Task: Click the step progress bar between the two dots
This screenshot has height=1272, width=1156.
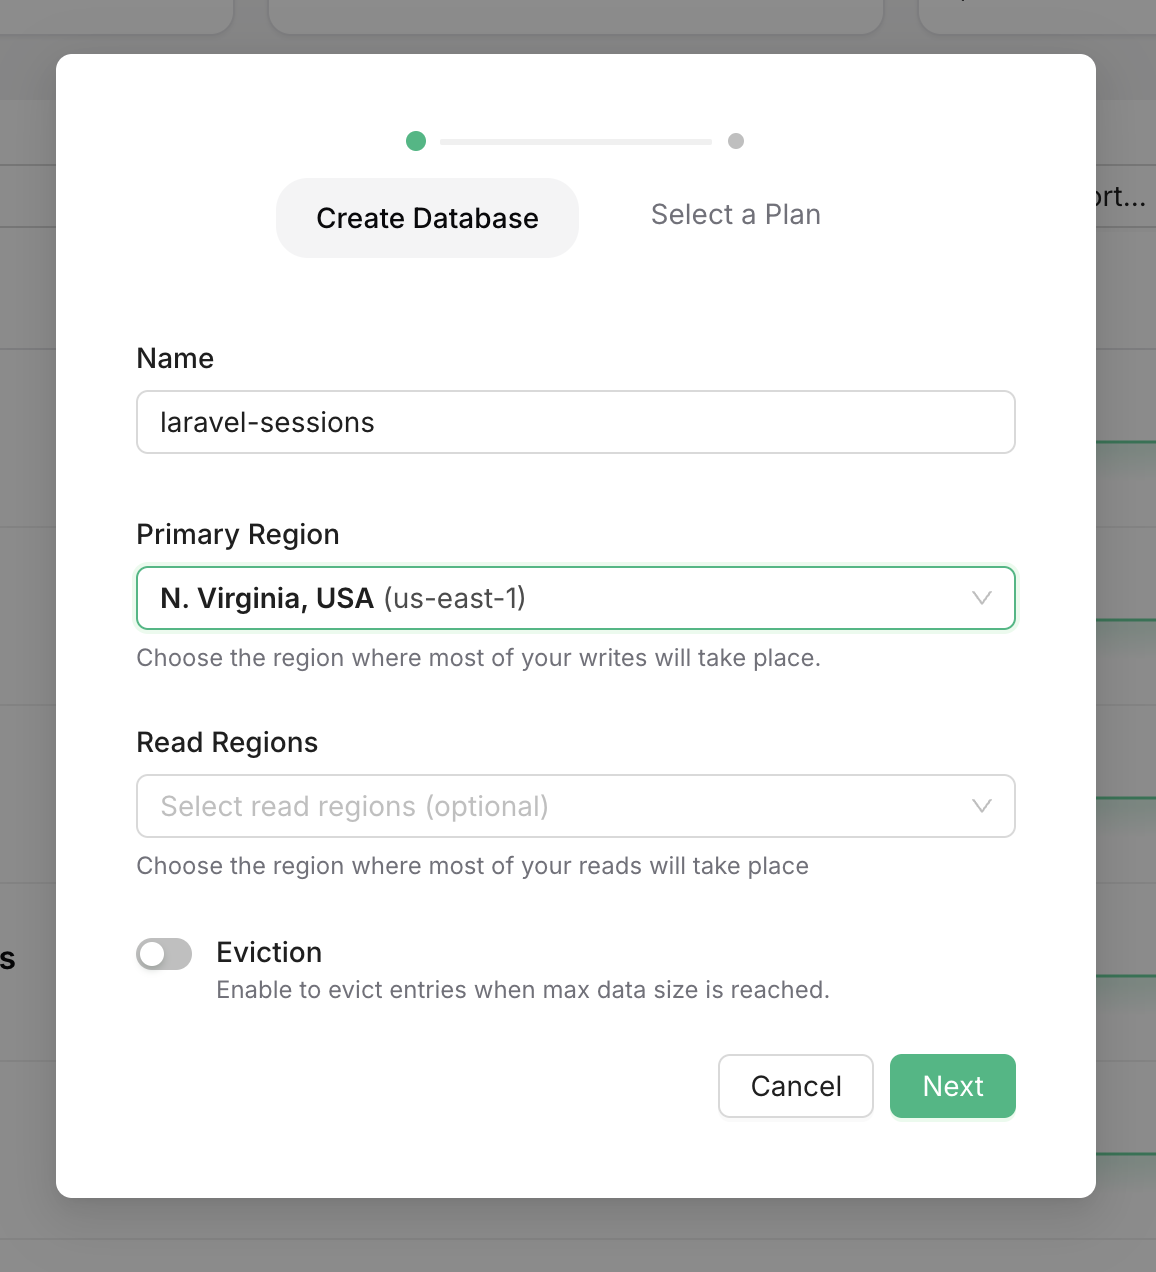Action: point(576,141)
